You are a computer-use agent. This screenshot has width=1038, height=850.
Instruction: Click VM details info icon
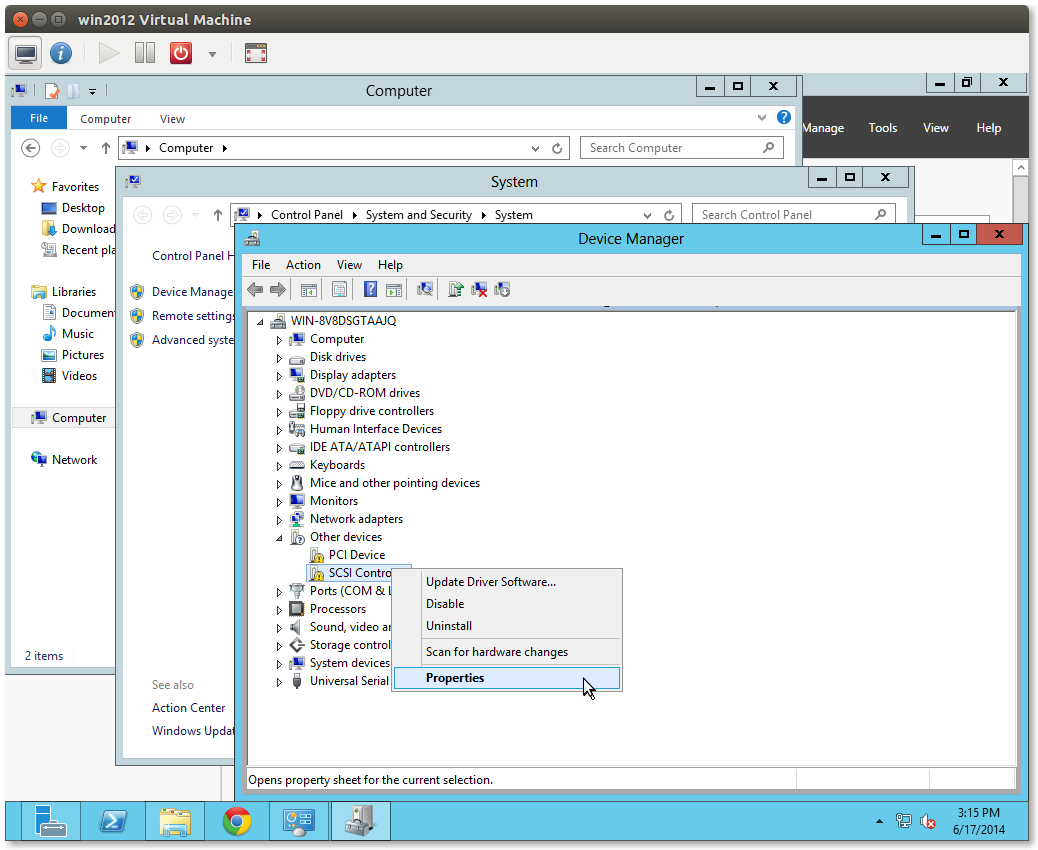(x=61, y=53)
